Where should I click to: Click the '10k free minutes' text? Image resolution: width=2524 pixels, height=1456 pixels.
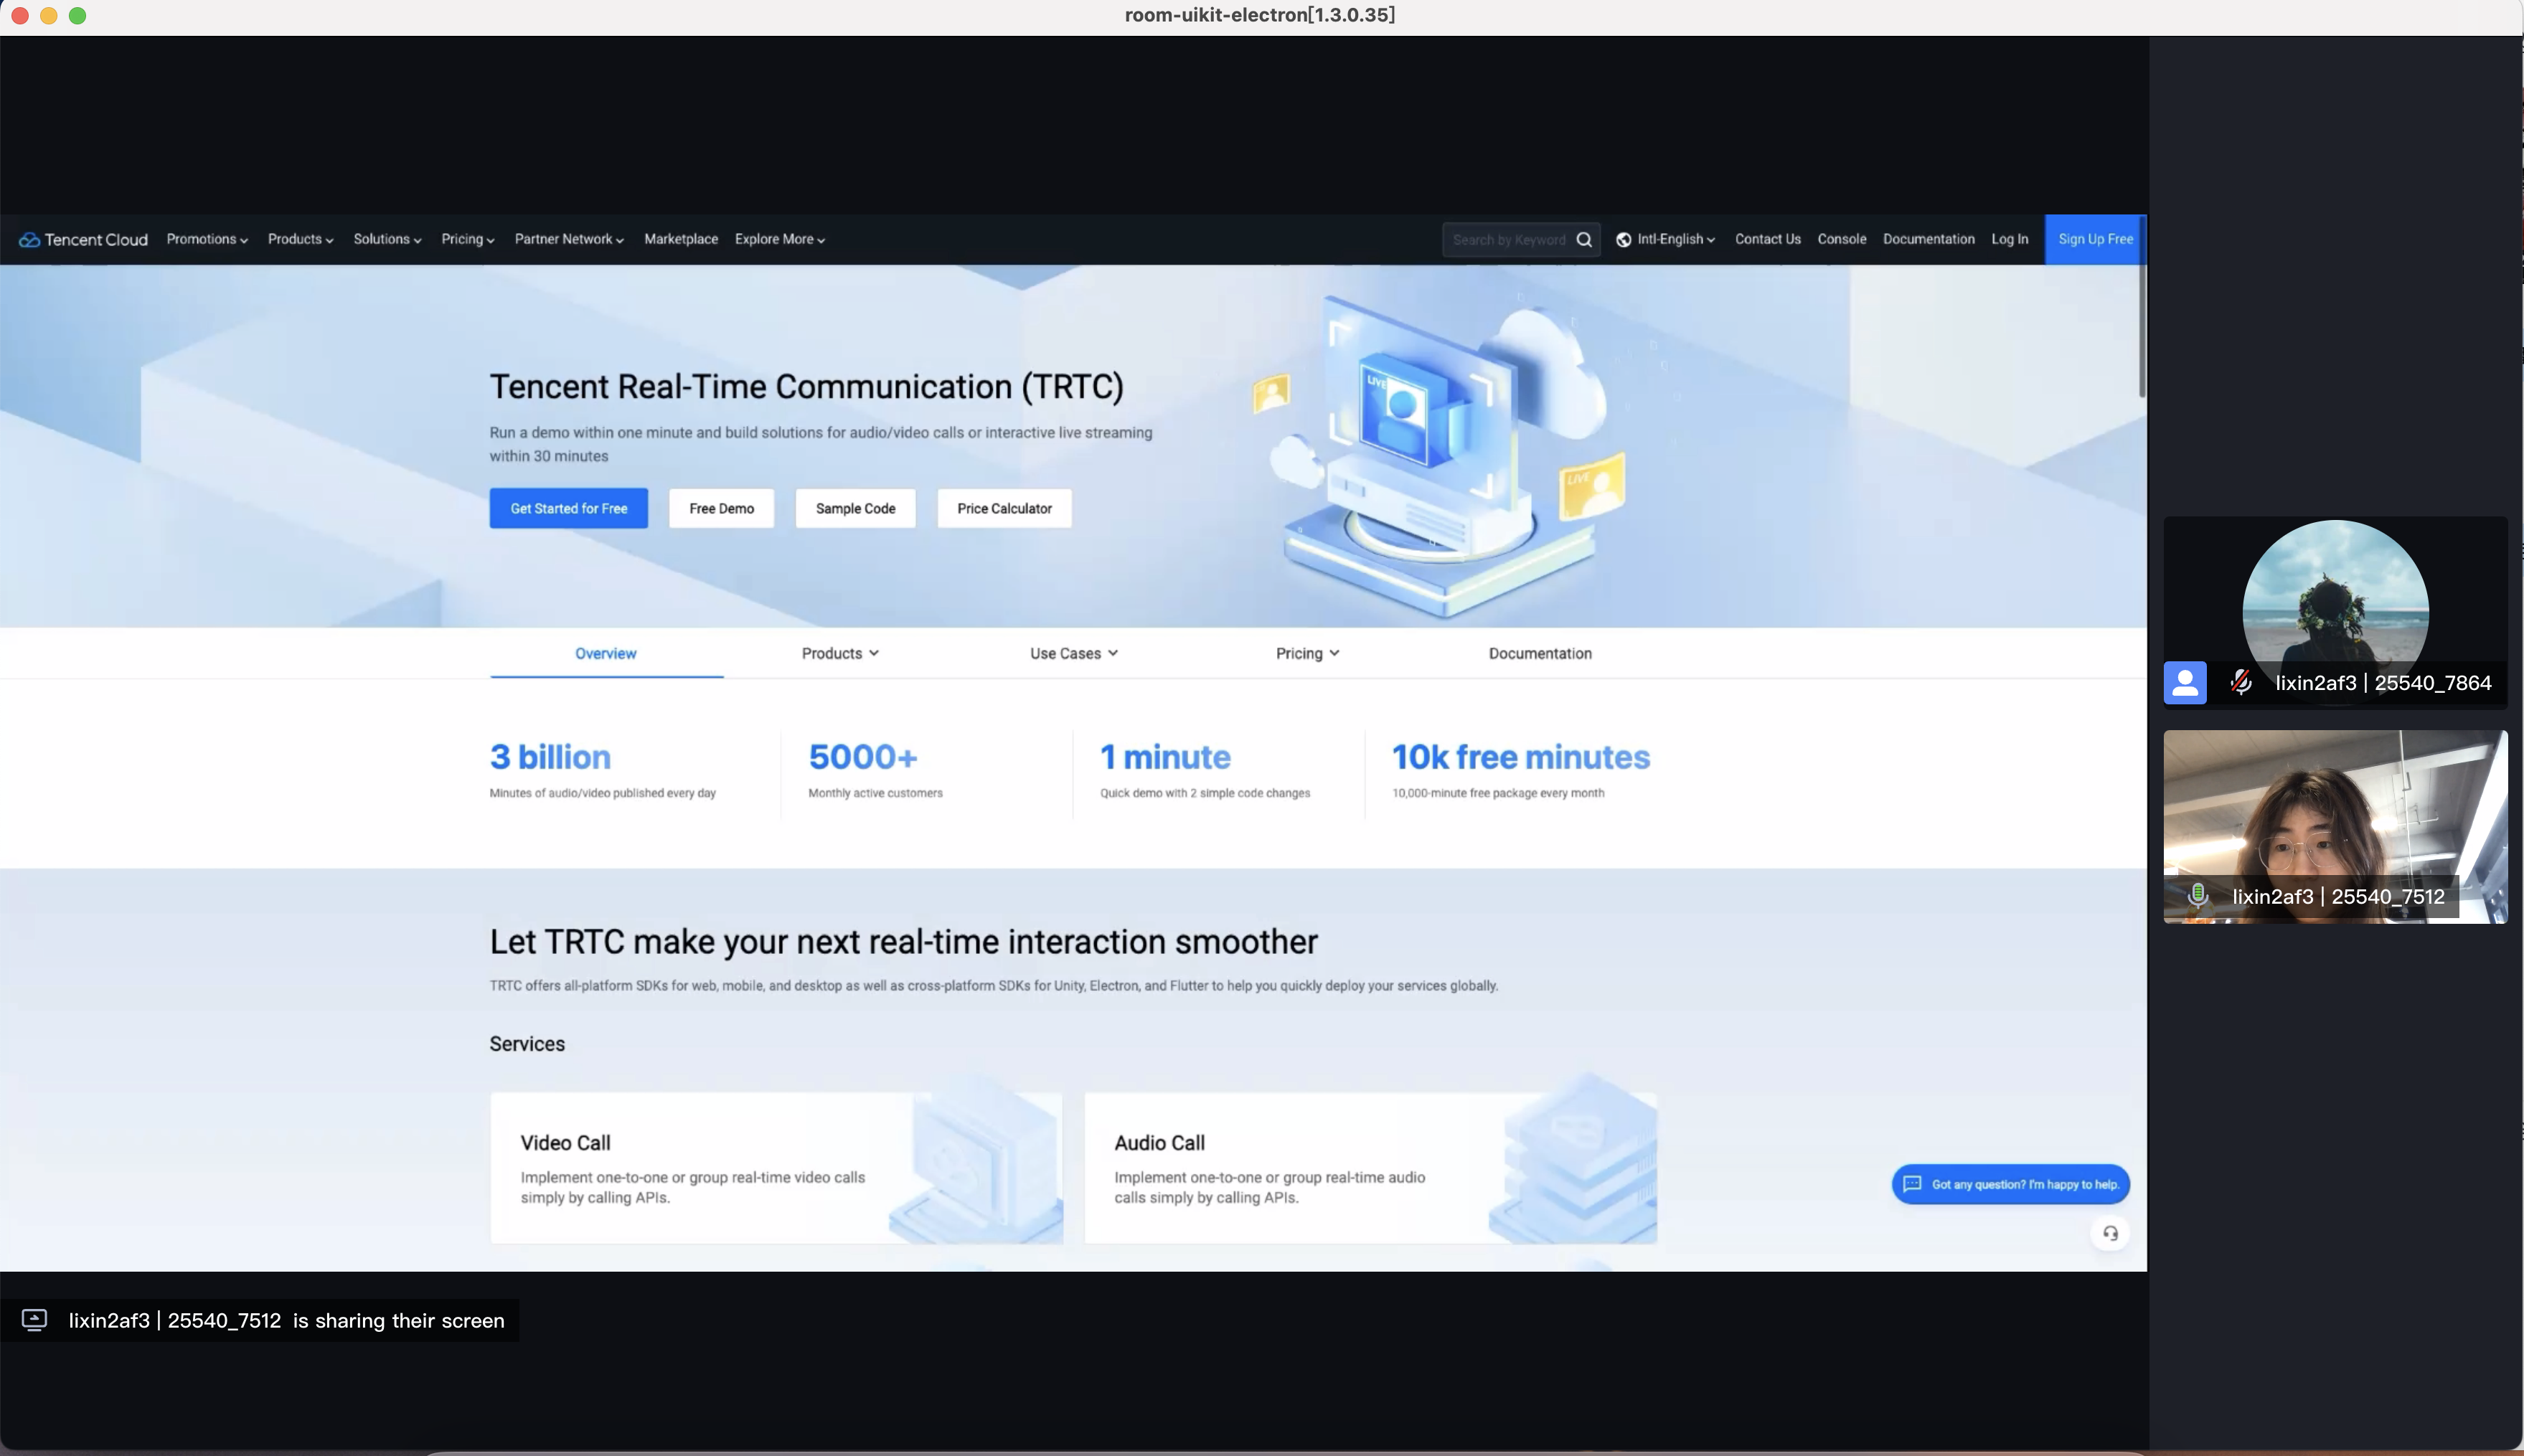click(1521, 757)
